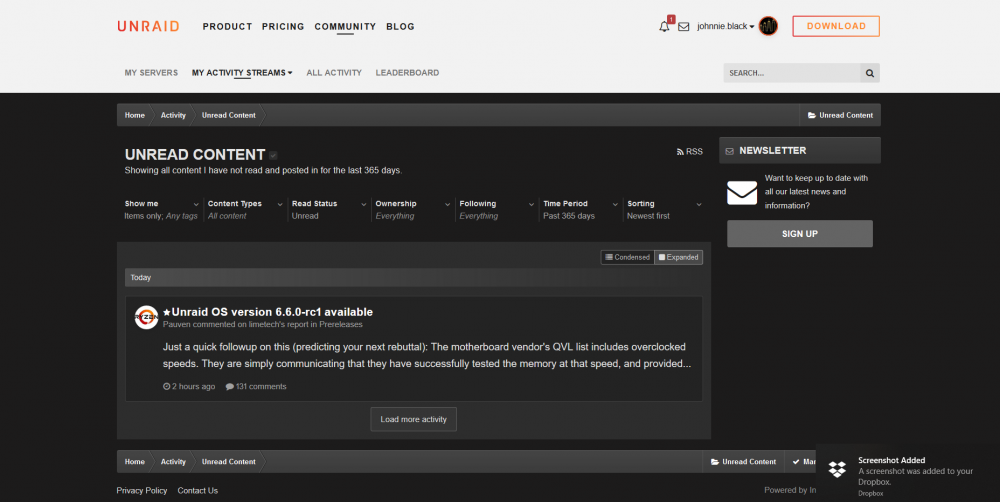Click the search magnifier button
1000x502 pixels.
[870, 73]
